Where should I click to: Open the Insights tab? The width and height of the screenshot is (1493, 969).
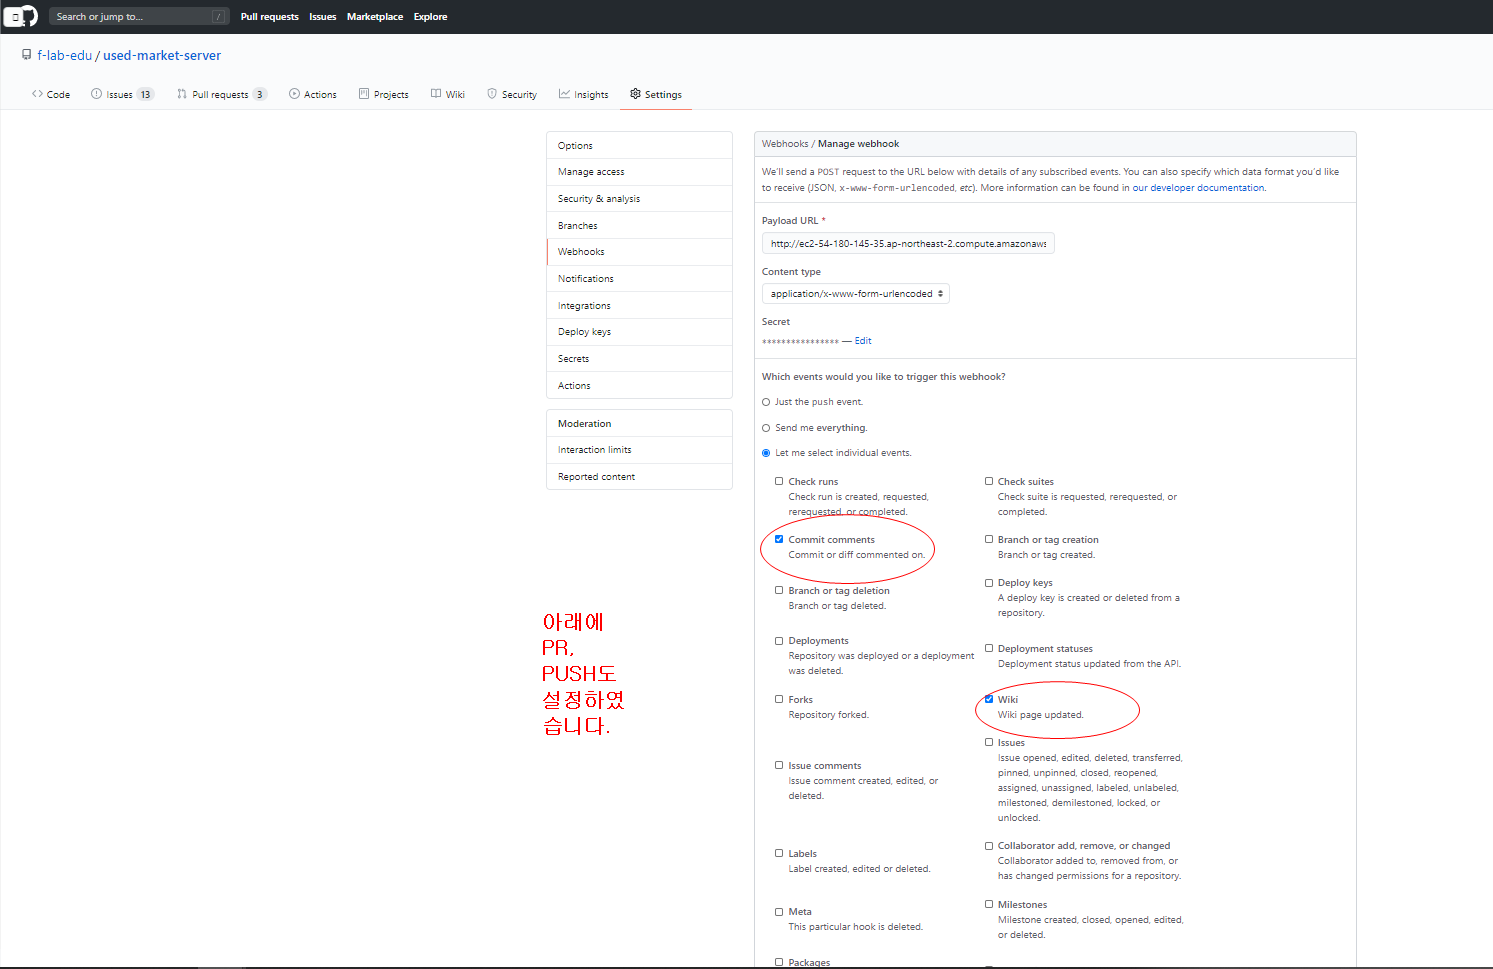[x=584, y=94]
